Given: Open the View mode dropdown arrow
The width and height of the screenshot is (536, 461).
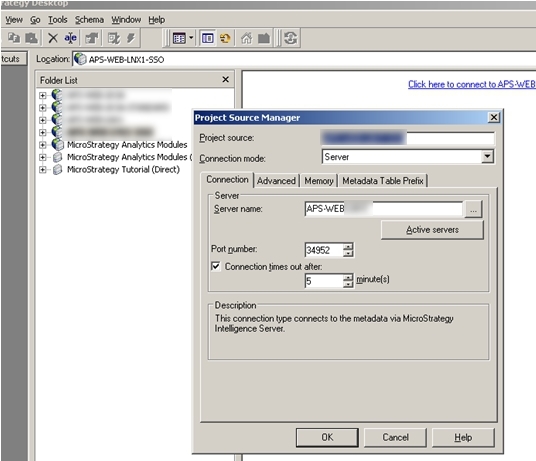Looking at the screenshot, I should click(191, 38).
